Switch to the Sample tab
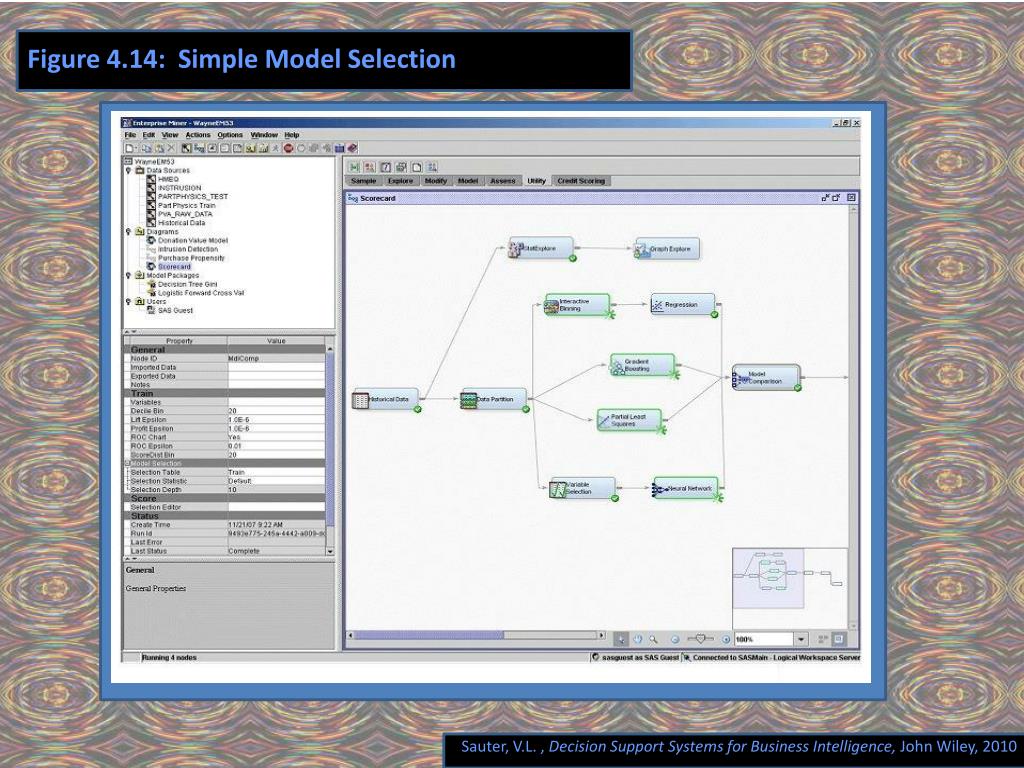This screenshot has height=768, width=1024. [x=363, y=181]
